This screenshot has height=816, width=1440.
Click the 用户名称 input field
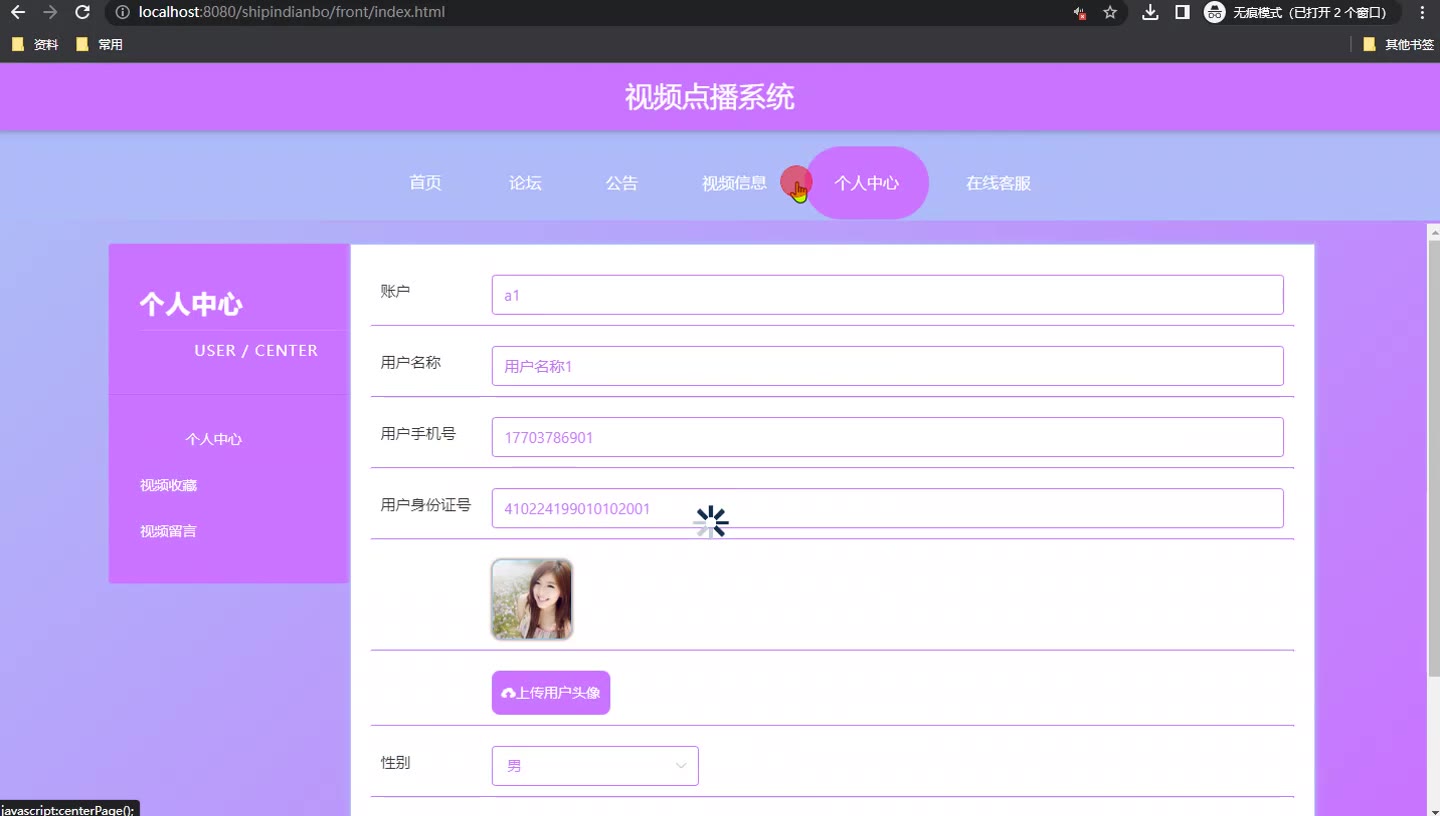tap(887, 366)
